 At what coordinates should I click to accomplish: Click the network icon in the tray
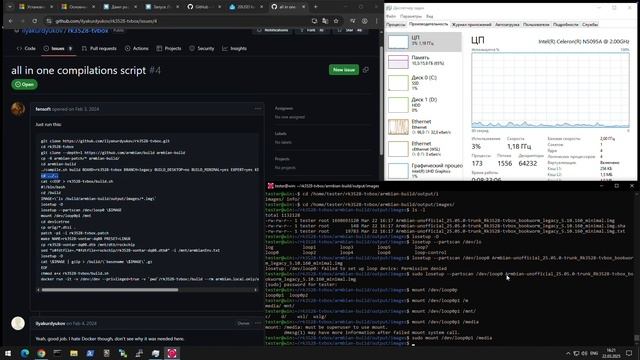[x=576, y=353]
